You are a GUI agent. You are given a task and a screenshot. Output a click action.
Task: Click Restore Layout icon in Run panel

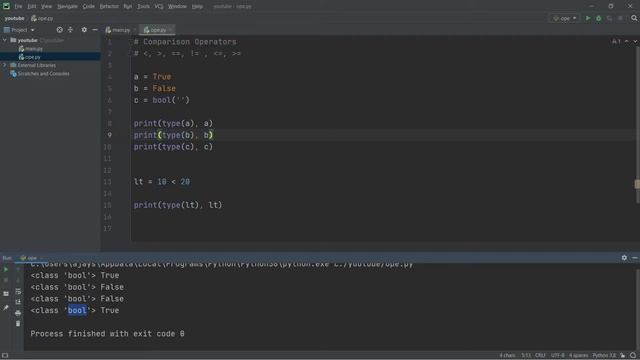[x=6, y=294]
